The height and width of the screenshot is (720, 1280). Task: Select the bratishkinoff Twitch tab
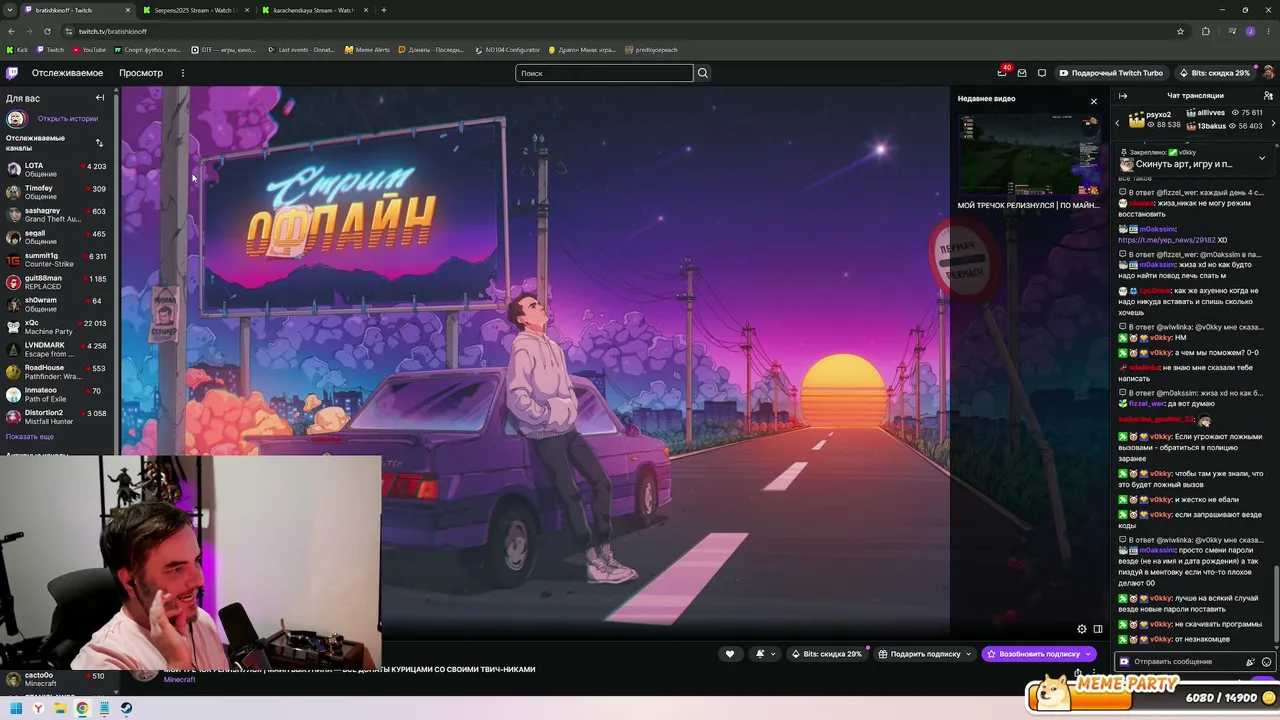(x=78, y=10)
